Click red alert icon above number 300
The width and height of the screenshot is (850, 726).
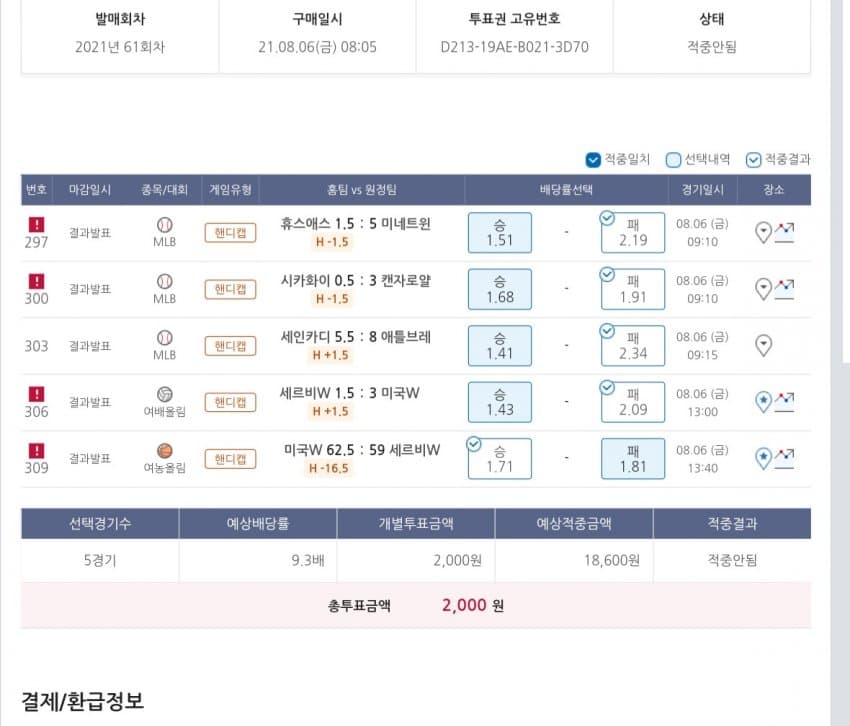click(36, 281)
